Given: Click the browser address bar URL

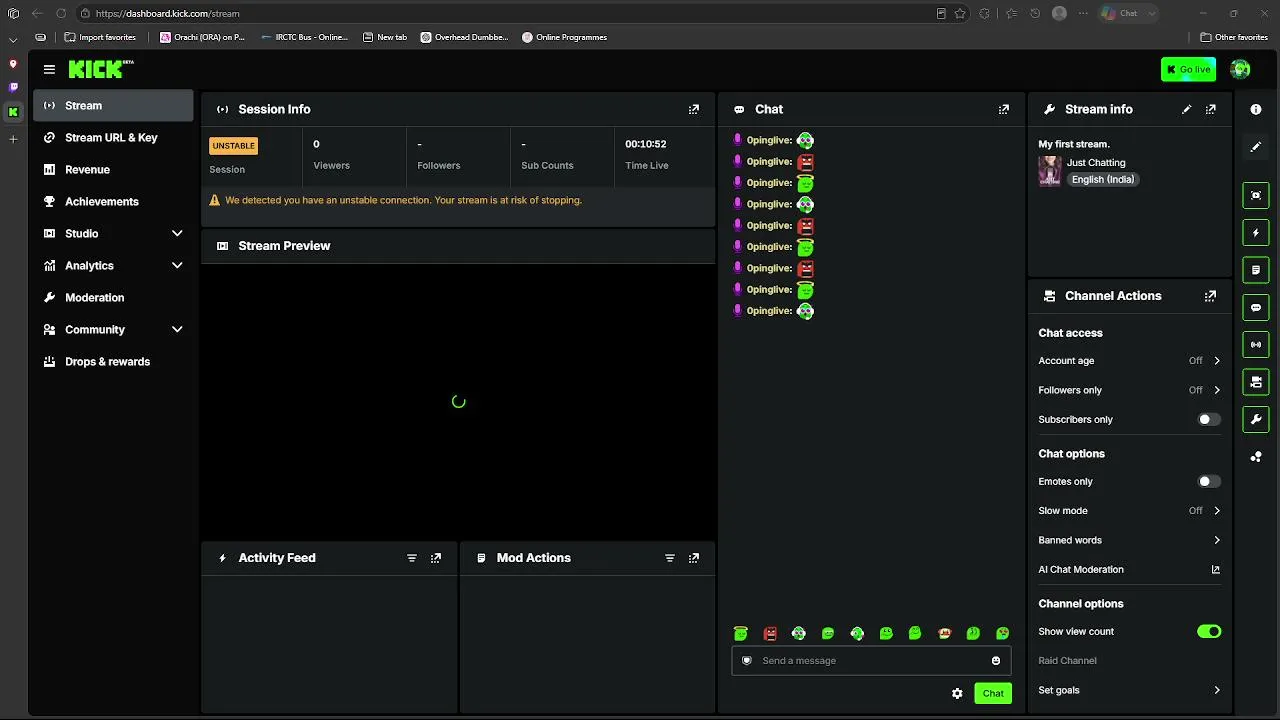Looking at the screenshot, I should 167,13.
